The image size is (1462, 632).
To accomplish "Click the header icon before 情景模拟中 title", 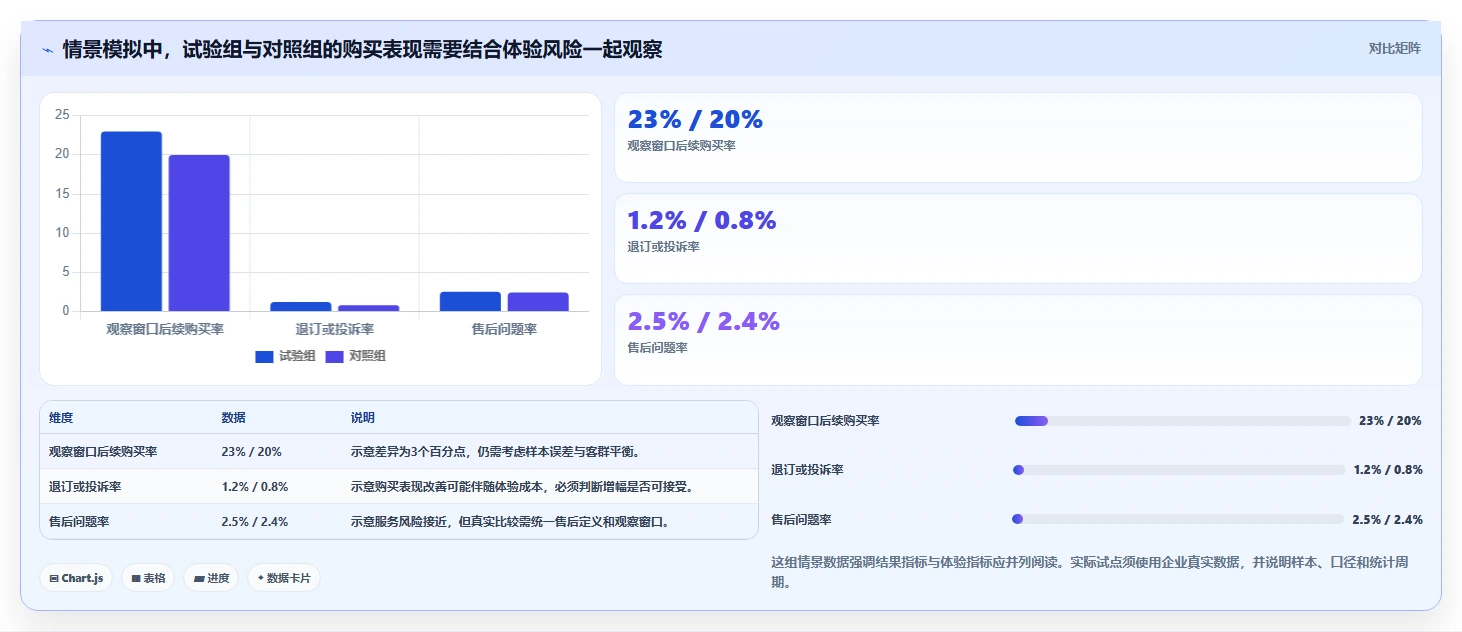I will [x=47, y=50].
